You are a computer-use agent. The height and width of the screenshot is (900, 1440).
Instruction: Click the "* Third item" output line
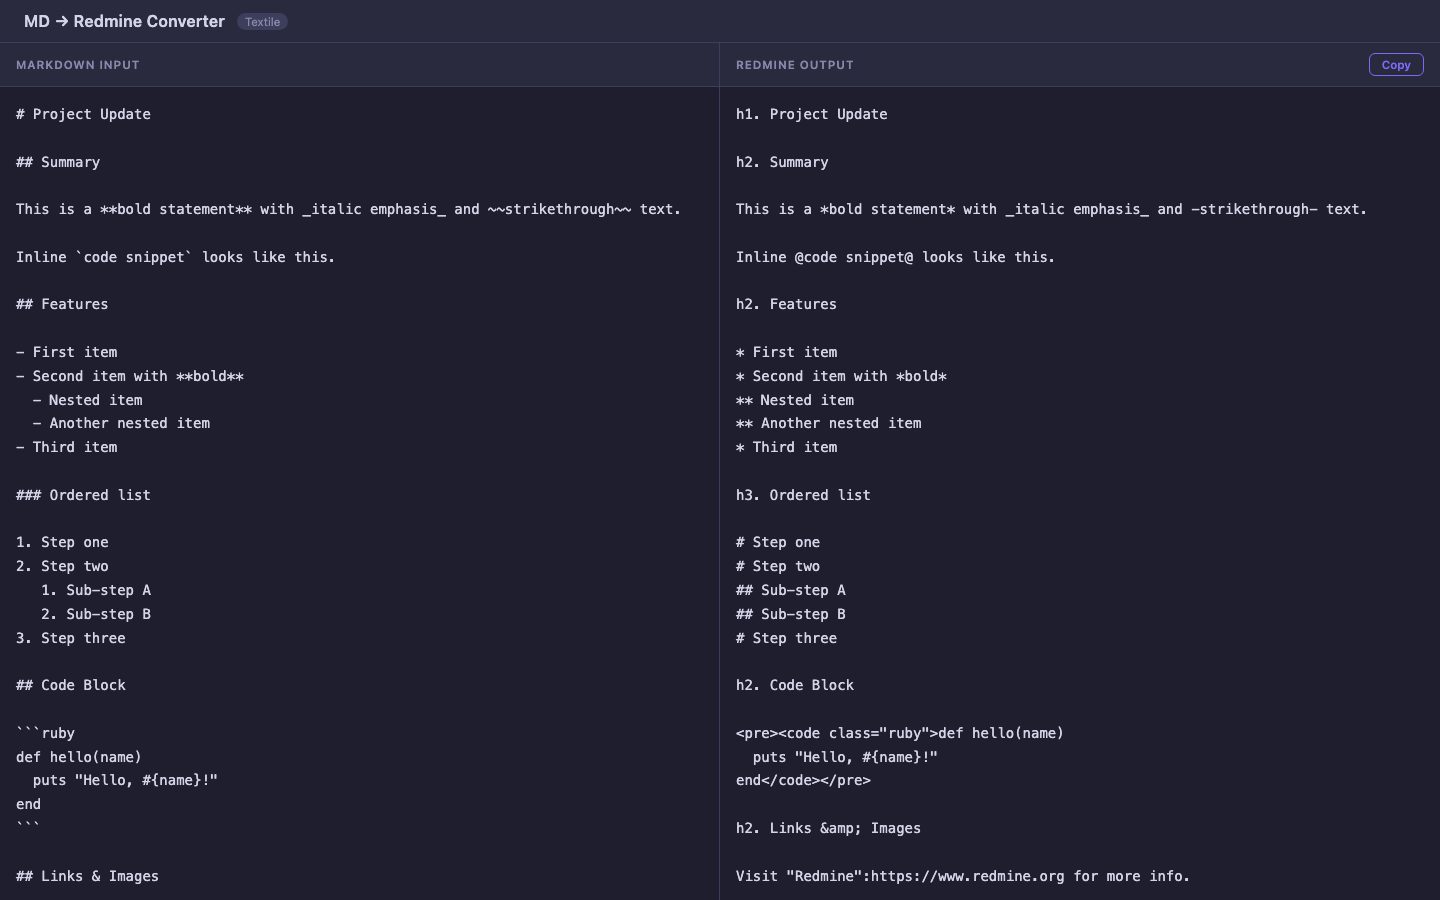pyautogui.click(x=787, y=447)
